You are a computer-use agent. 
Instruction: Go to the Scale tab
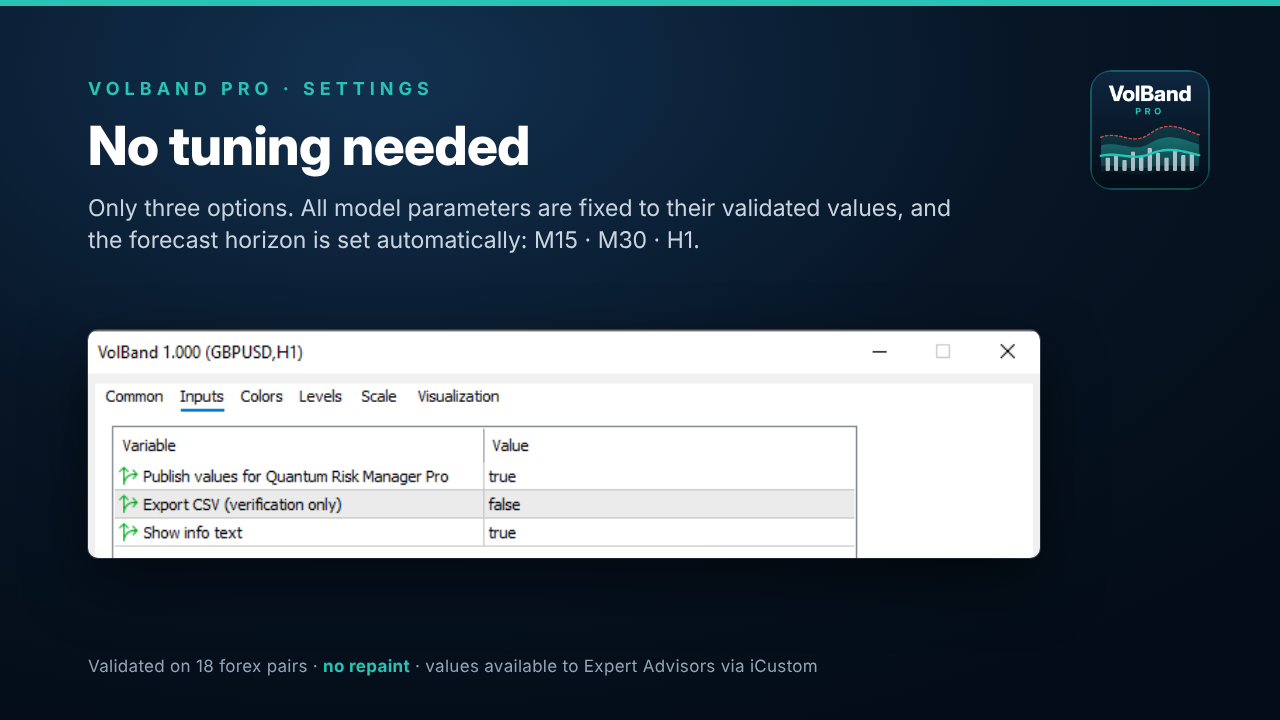(x=379, y=397)
